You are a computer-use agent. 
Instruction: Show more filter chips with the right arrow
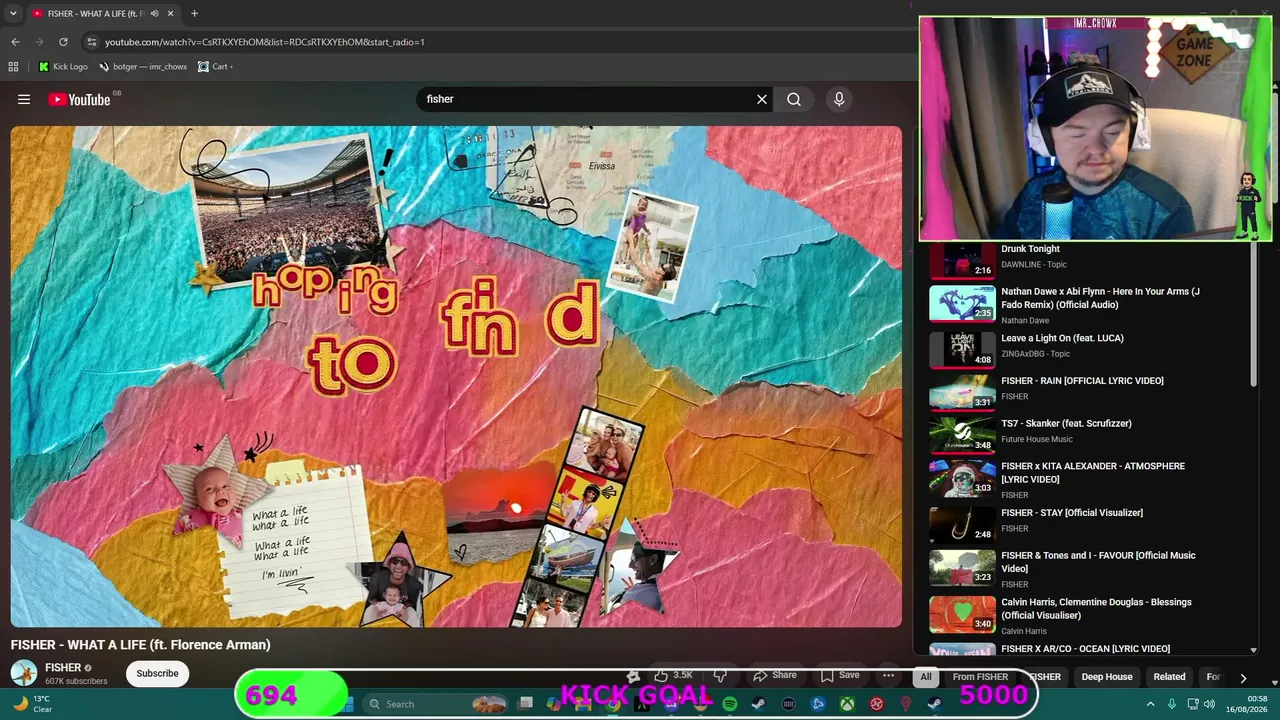(1243, 677)
